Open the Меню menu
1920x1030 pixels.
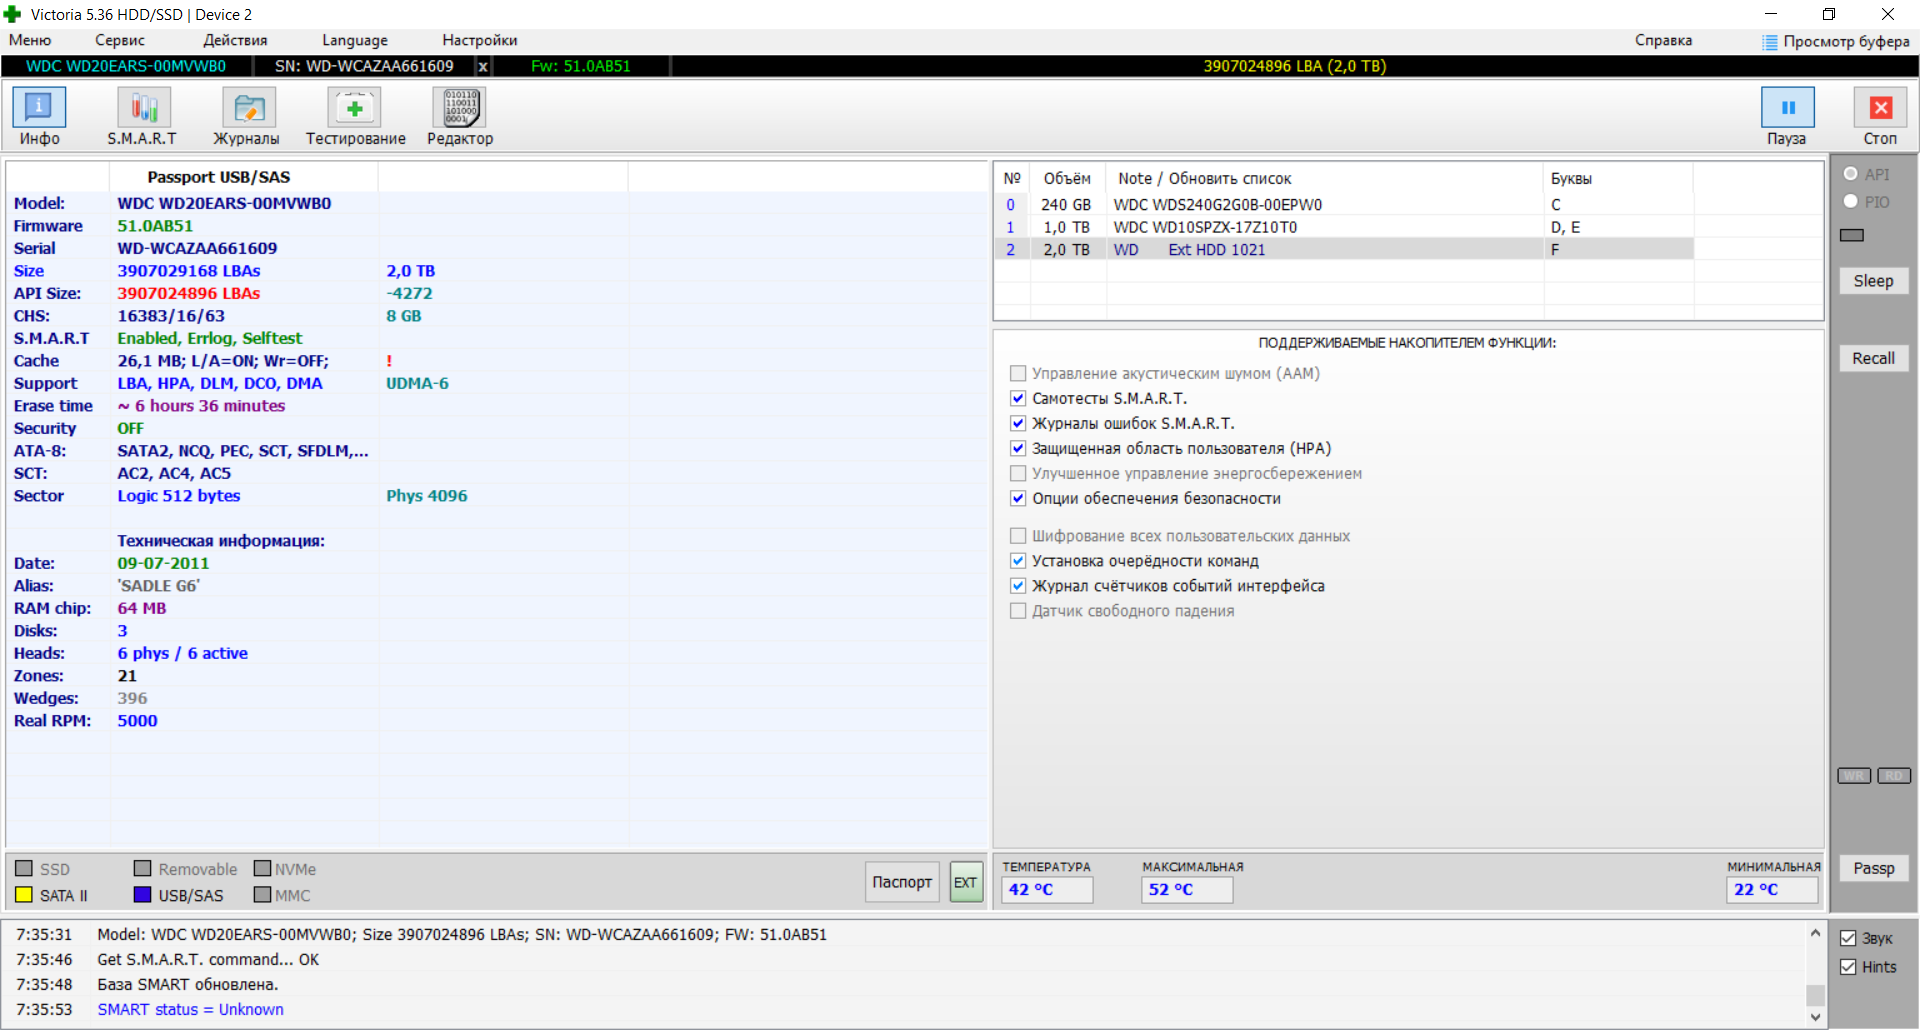(x=30, y=40)
